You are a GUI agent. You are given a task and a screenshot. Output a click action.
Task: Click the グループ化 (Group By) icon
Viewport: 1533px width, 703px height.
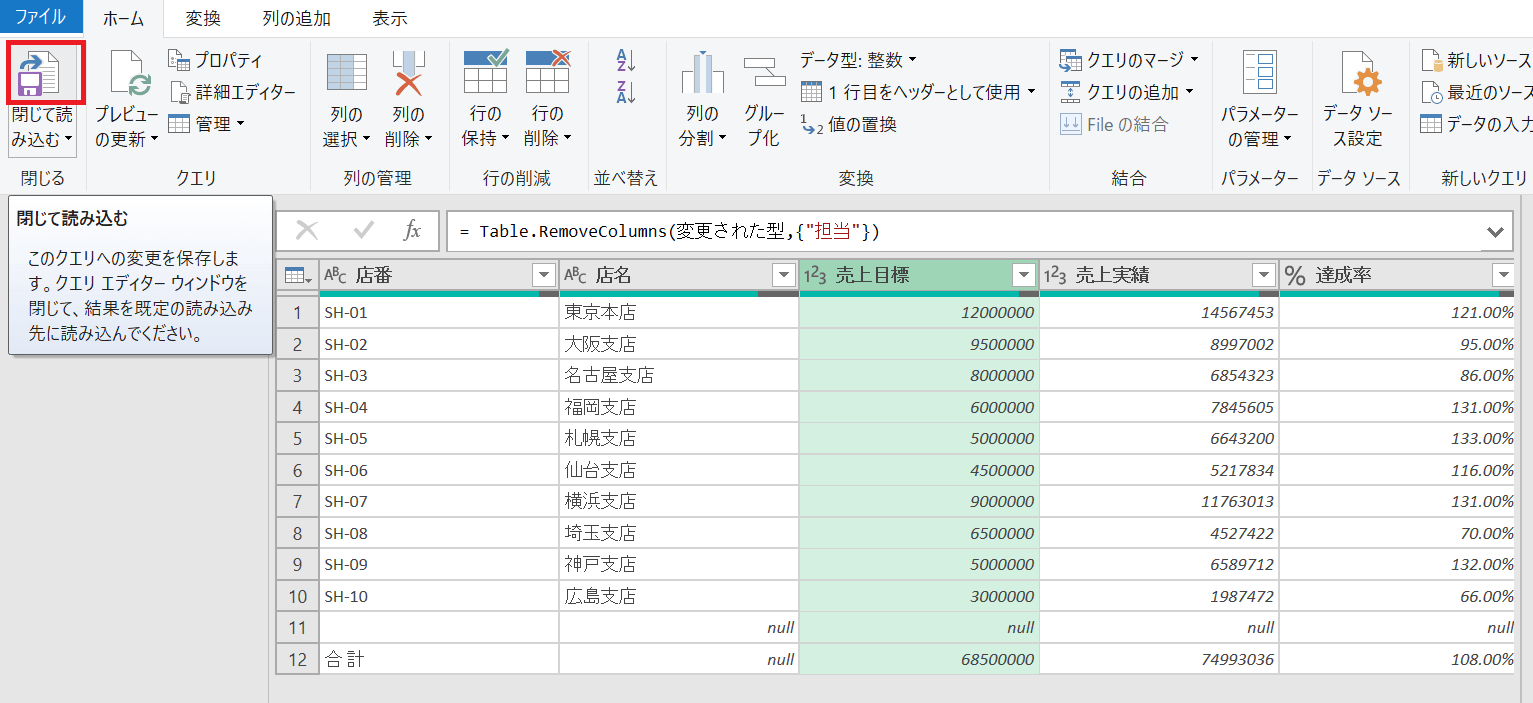click(x=764, y=75)
